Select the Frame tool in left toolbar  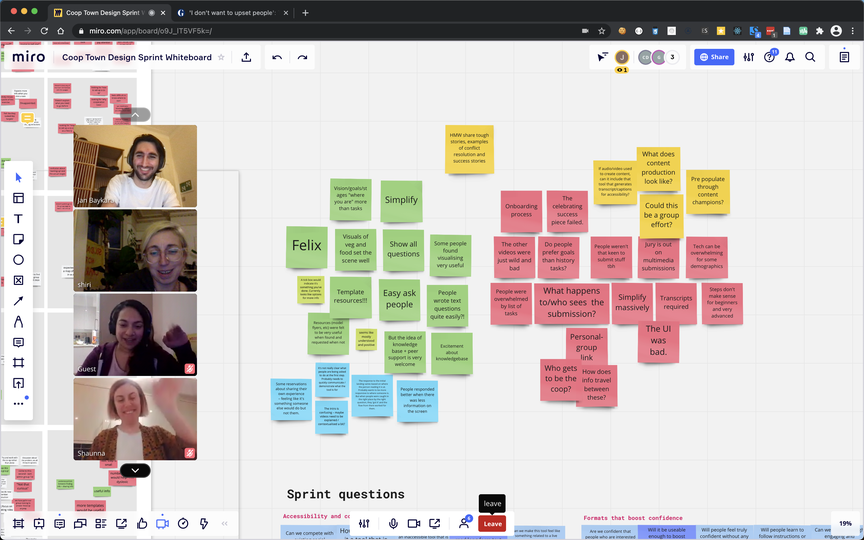18,363
